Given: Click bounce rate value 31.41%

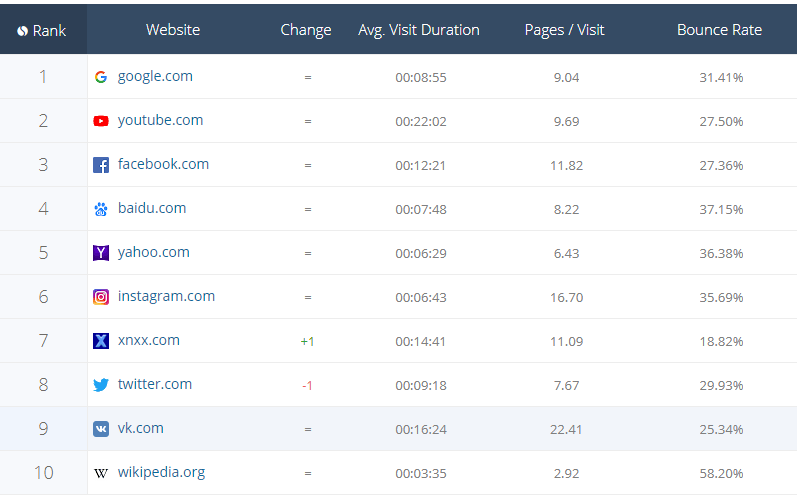Looking at the screenshot, I should [x=721, y=78].
